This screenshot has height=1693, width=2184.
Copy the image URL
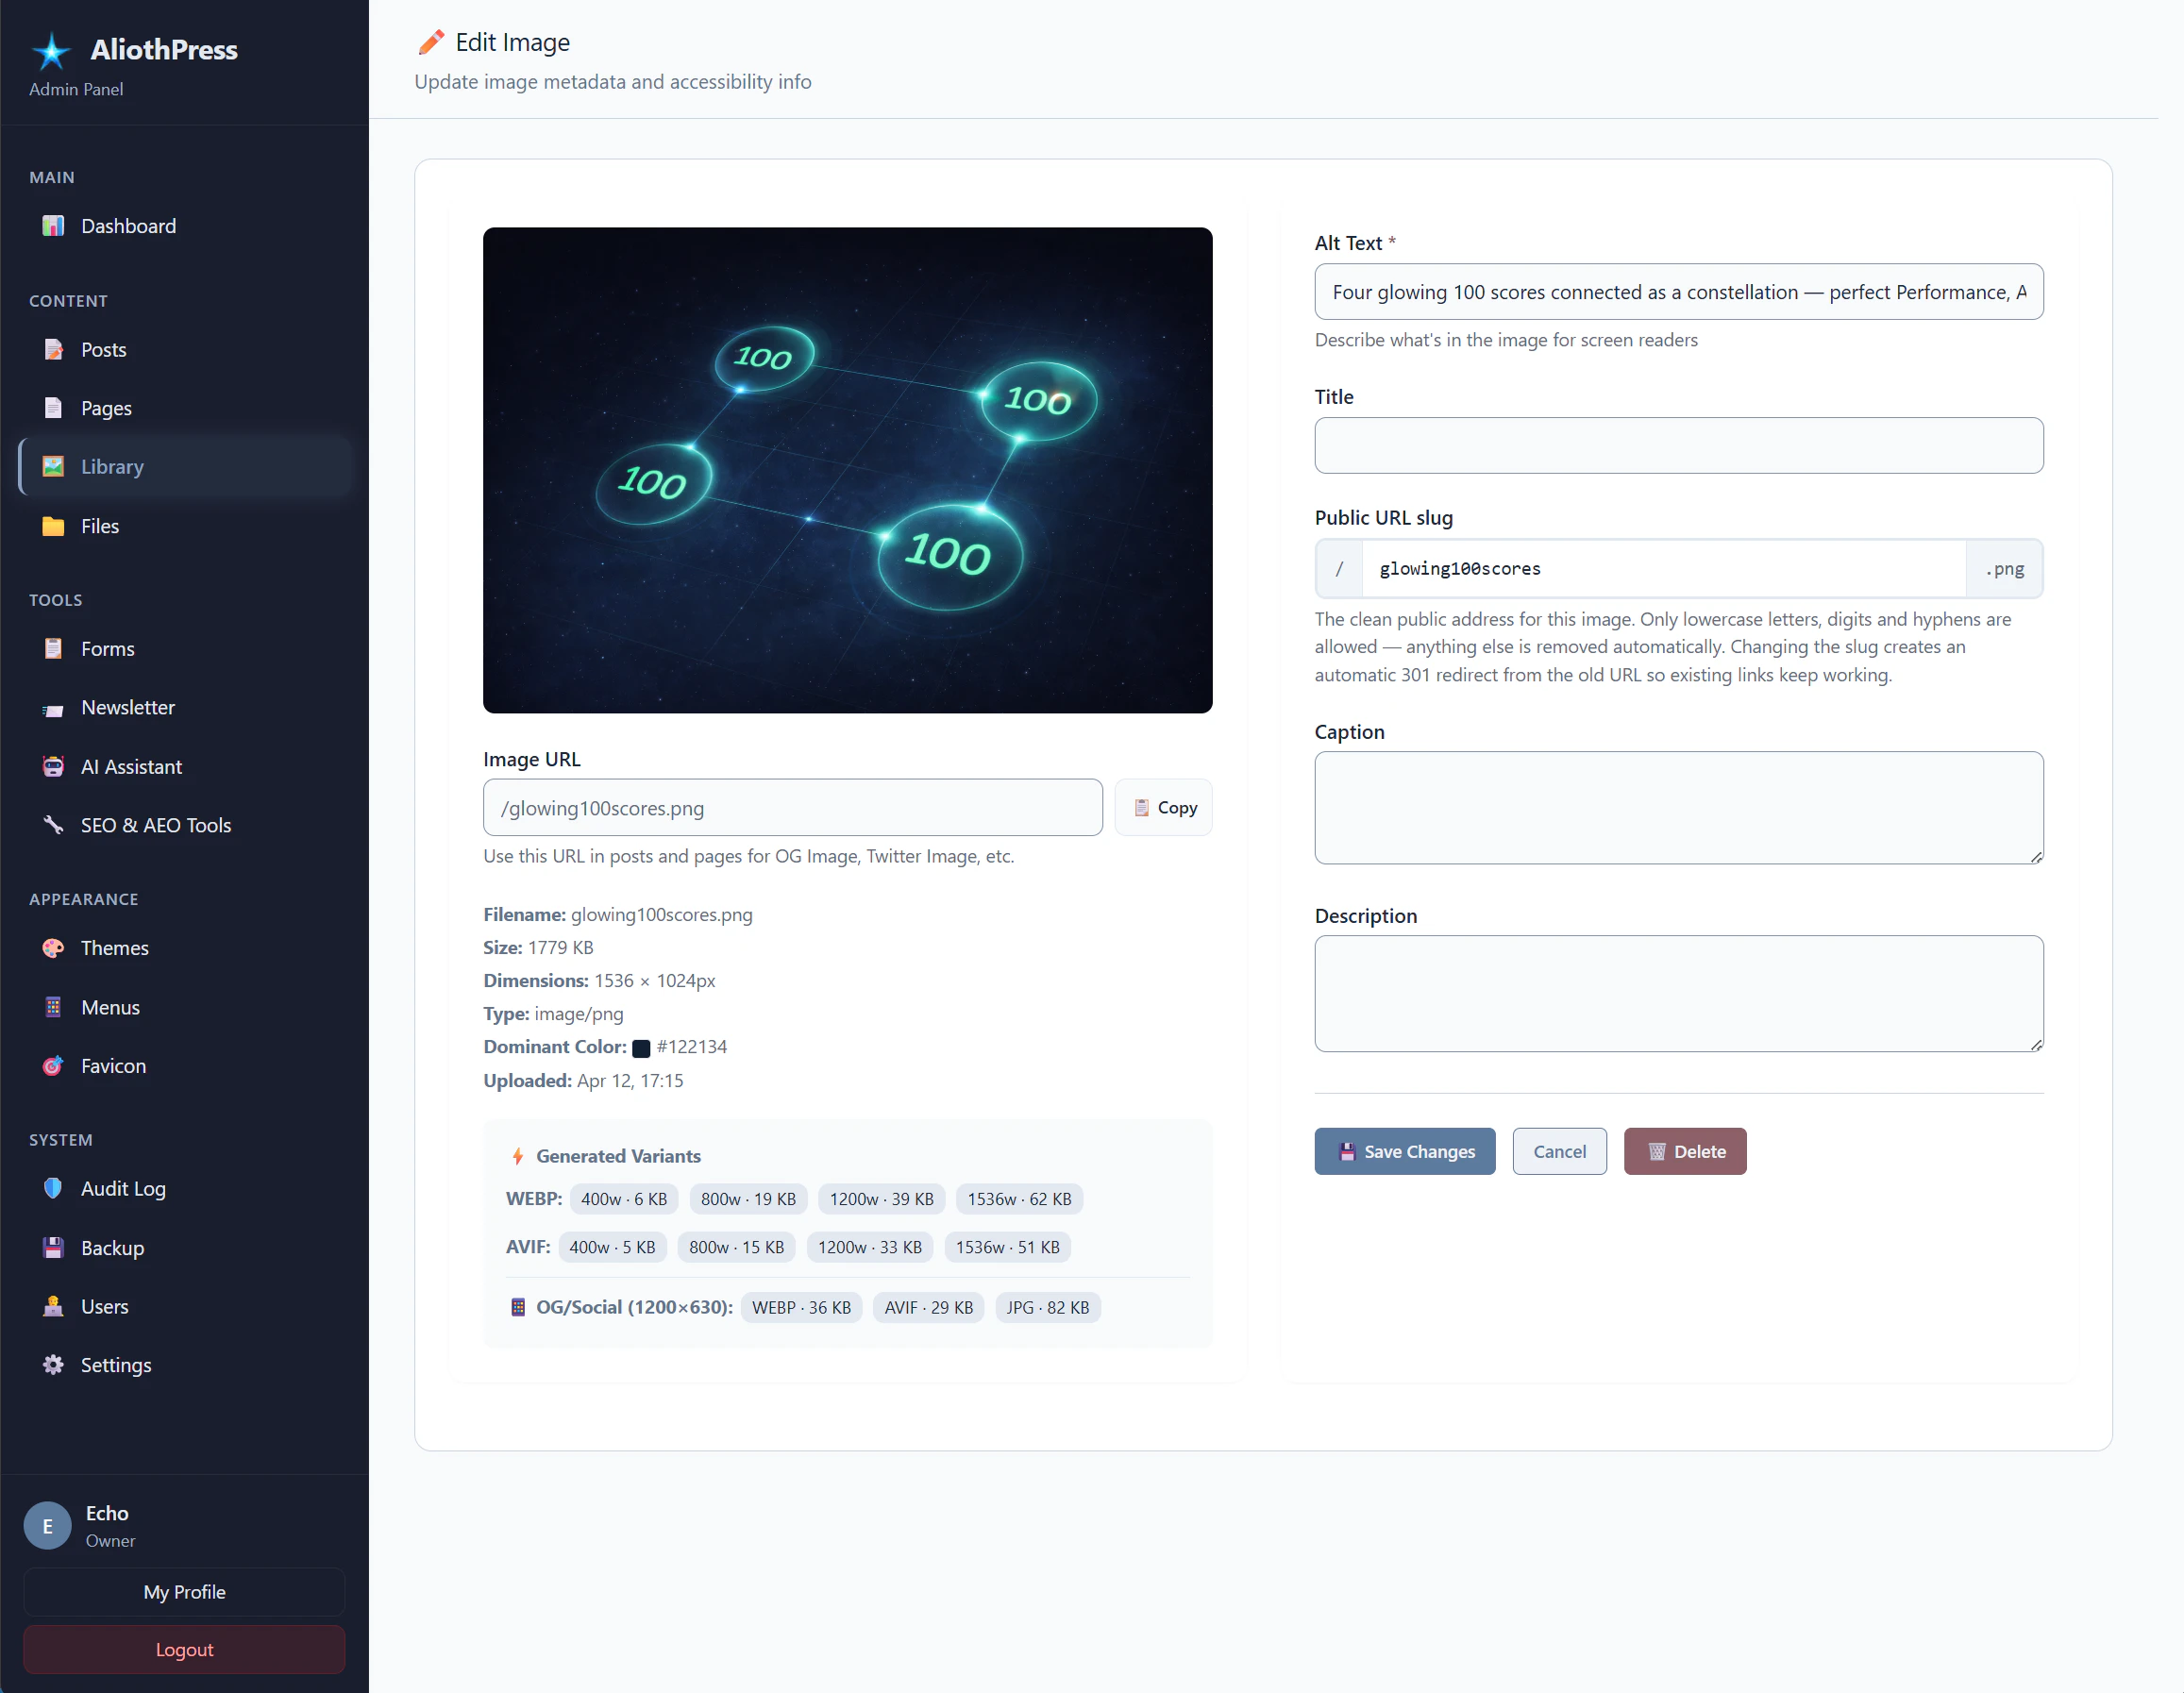point(1163,807)
